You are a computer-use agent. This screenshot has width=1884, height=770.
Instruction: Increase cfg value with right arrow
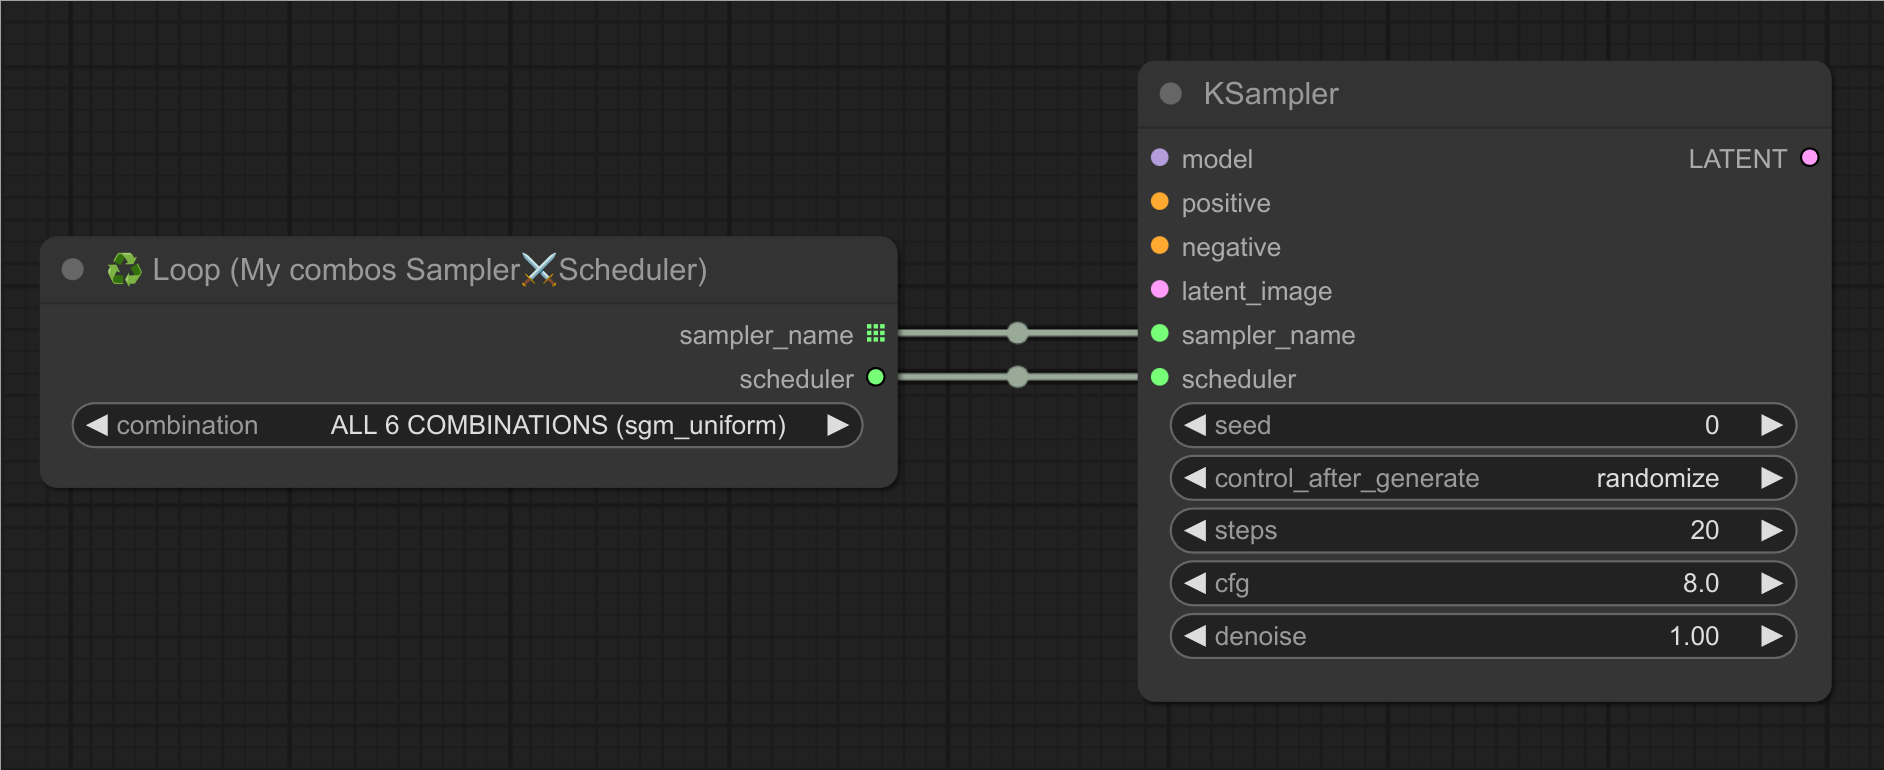pos(1771,584)
